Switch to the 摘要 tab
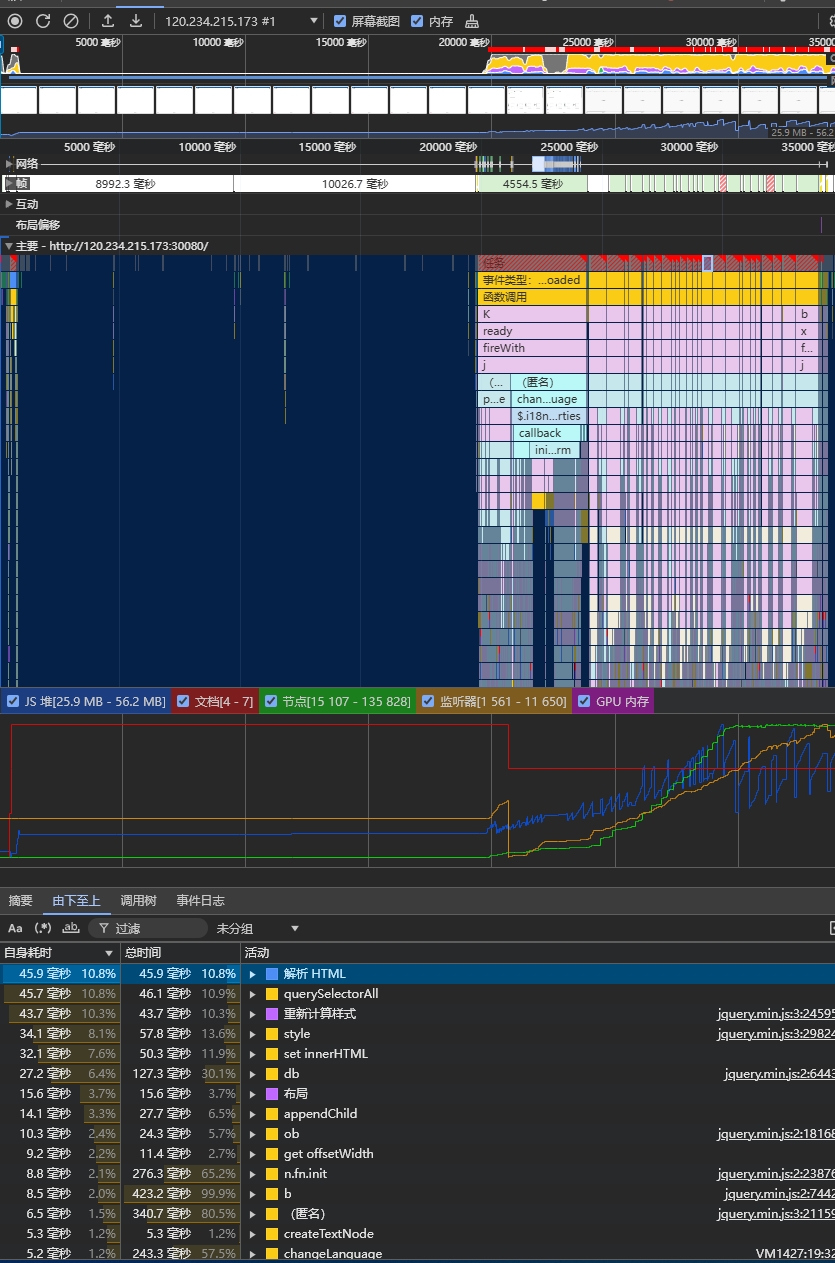The height and width of the screenshot is (1263, 835). pos(21,900)
